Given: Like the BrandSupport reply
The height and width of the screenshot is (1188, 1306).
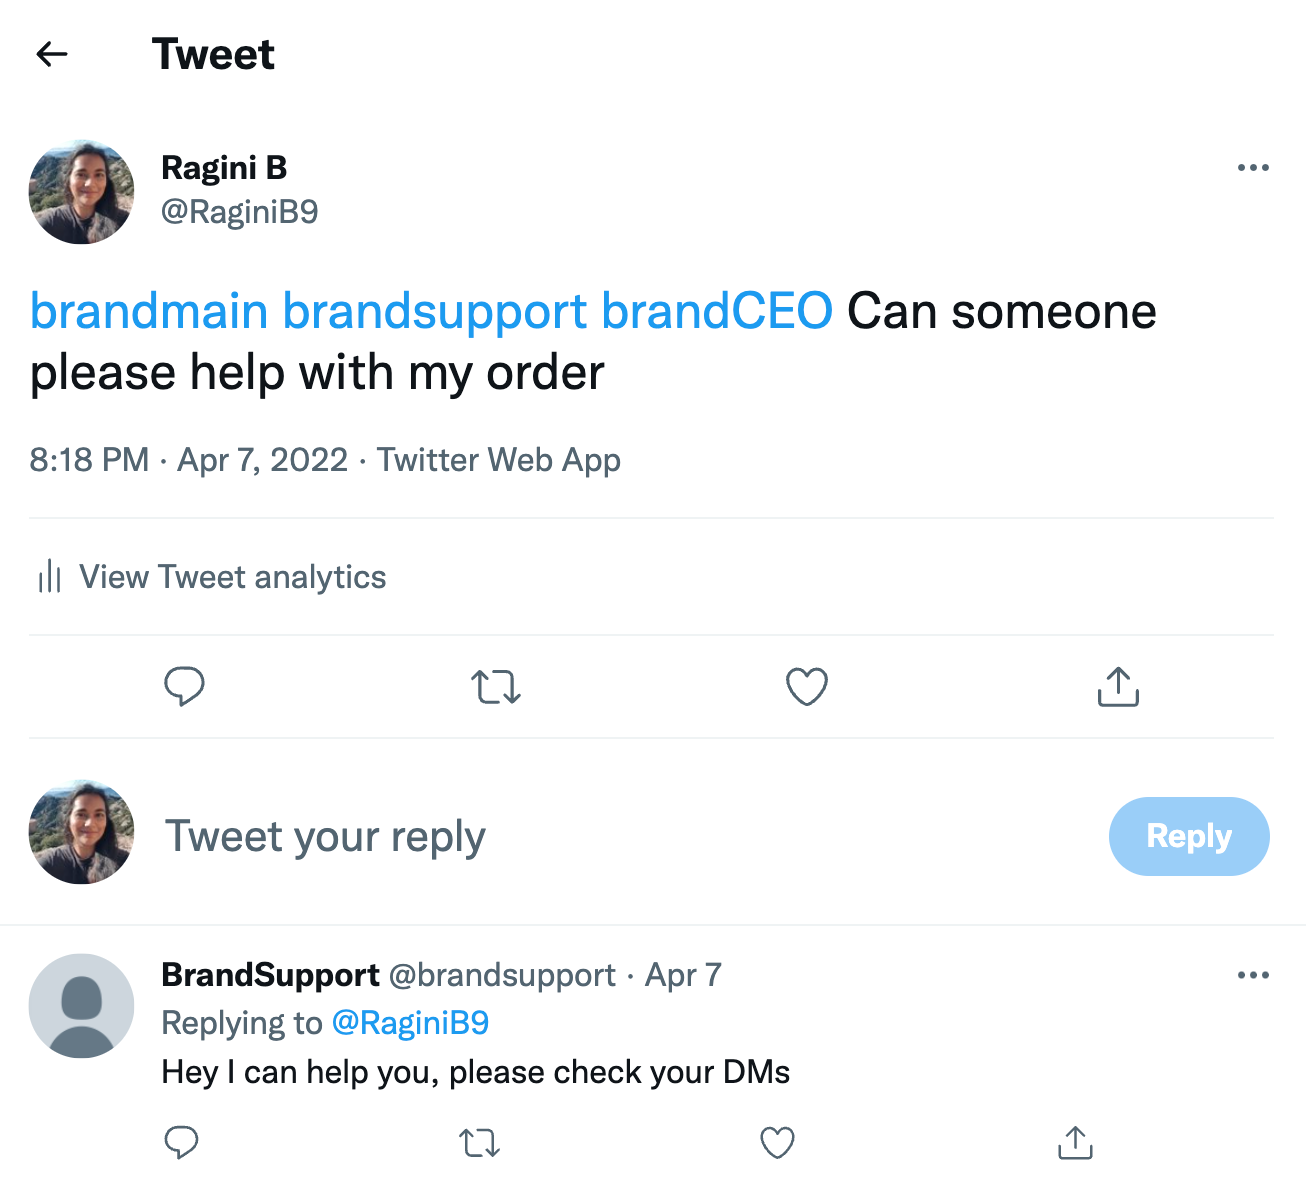Looking at the screenshot, I should pyautogui.click(x=777, y=1142).
